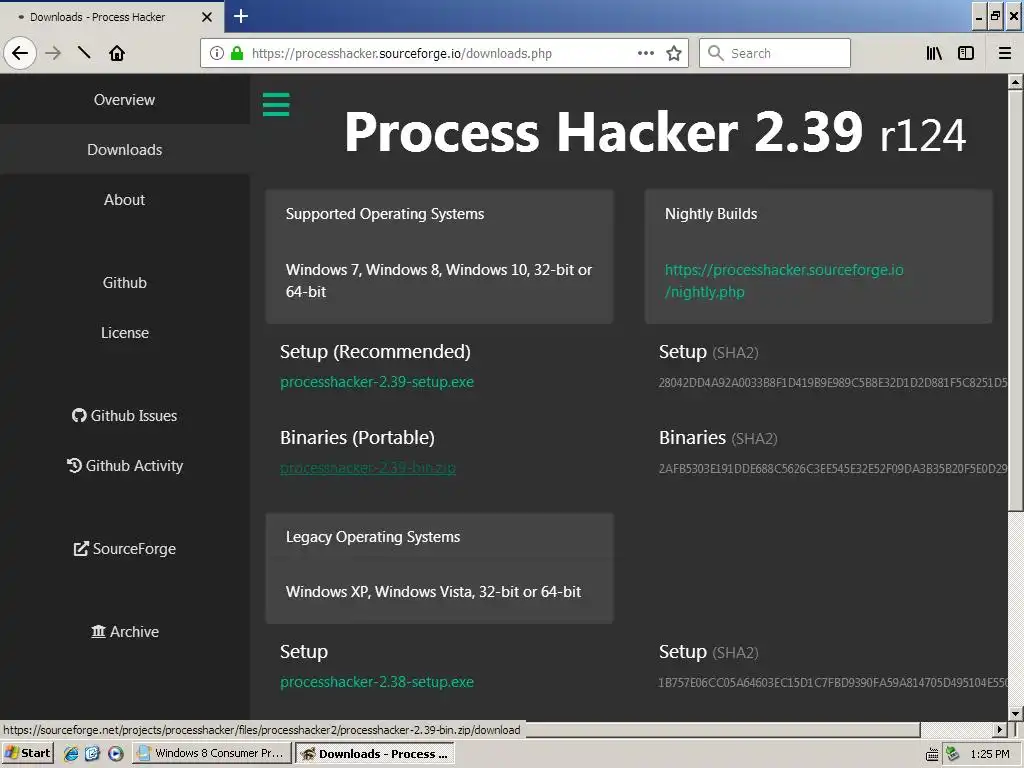1024x768 pixels.
Task: Click the Supported Operating Systems card title
Action: (385, 214)
